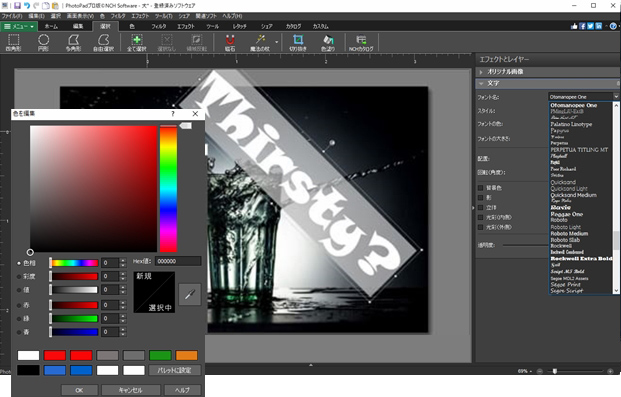Enable the 背景色 background color checkbox
The width and height of the screenshot is (621, 397).
480,188
